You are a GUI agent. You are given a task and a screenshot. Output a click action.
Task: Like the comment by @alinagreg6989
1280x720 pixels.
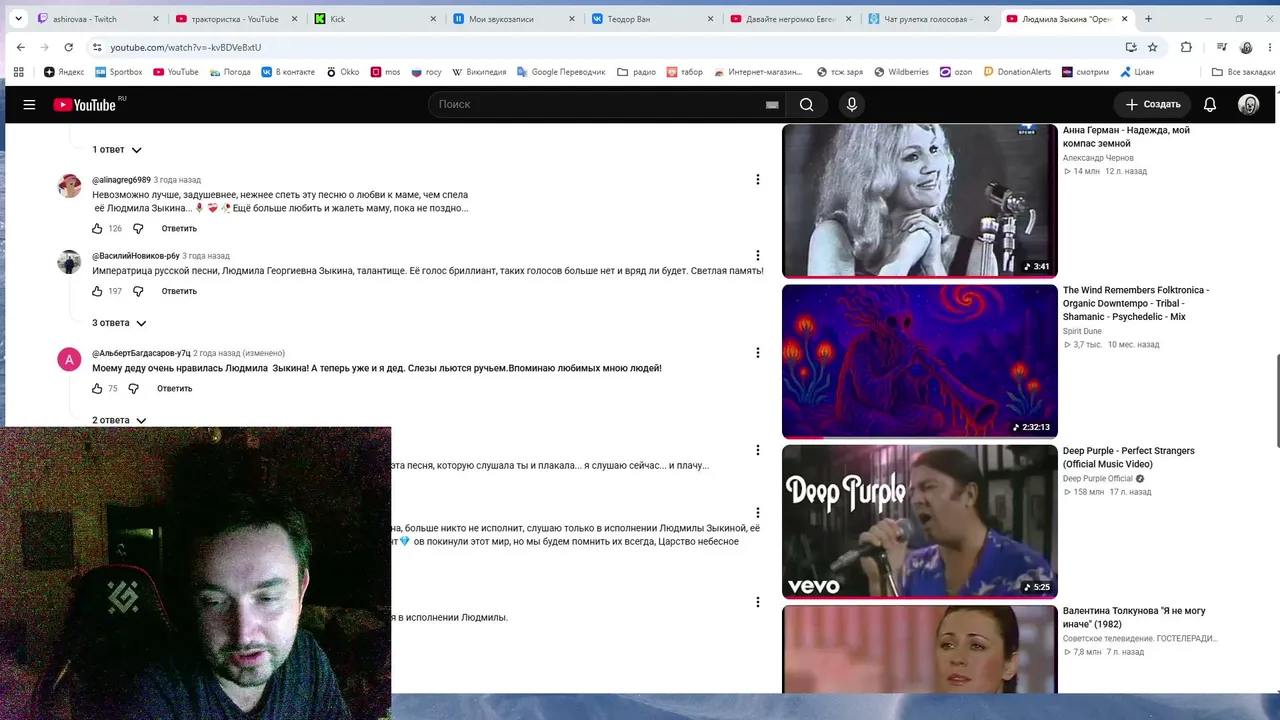point(97,229)
